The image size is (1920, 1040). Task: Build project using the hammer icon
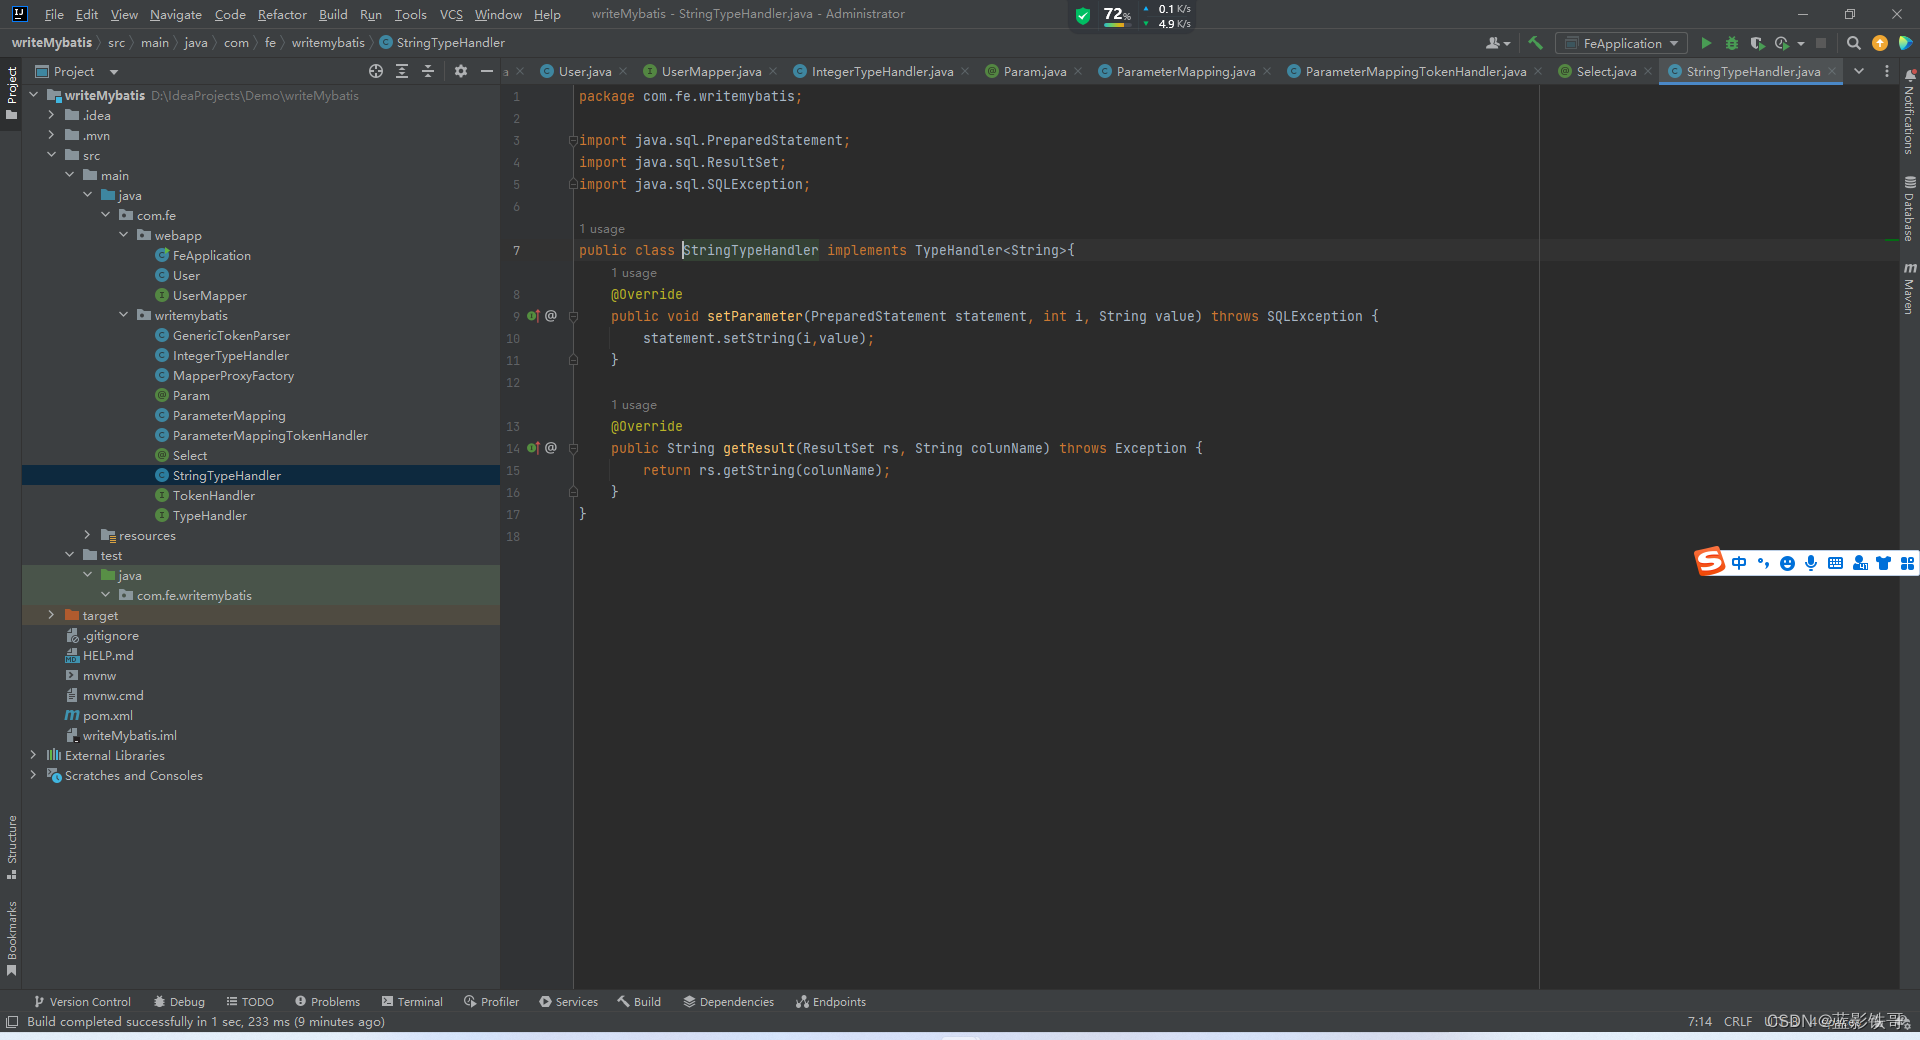1535,43
